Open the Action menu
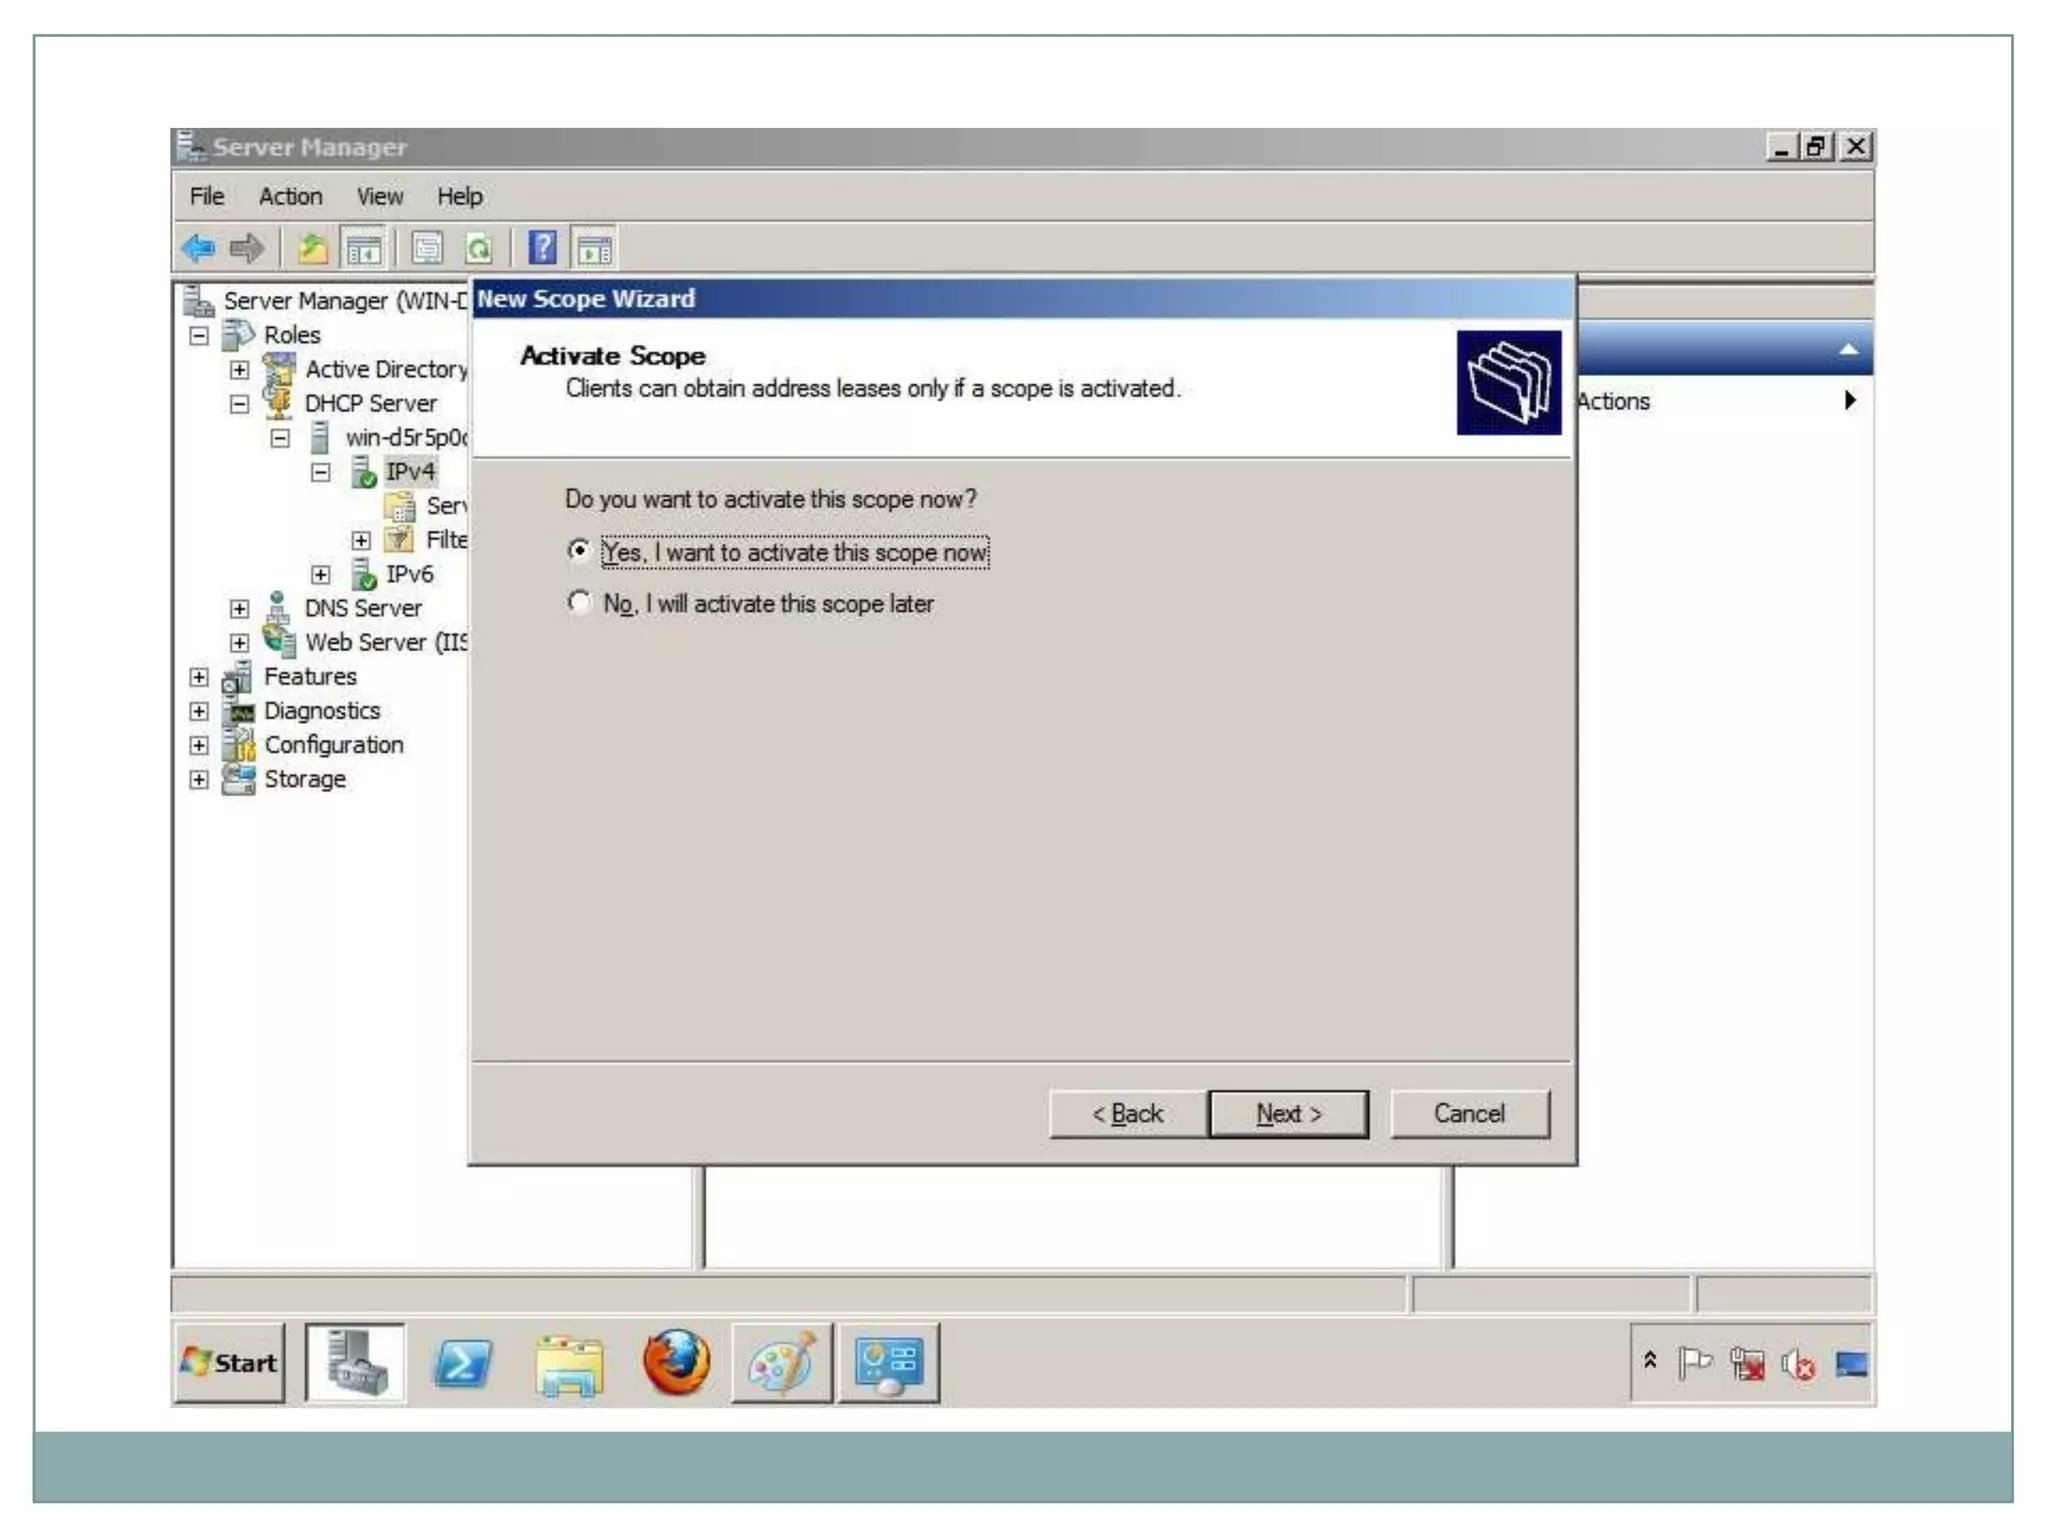 tap(291, 196)
